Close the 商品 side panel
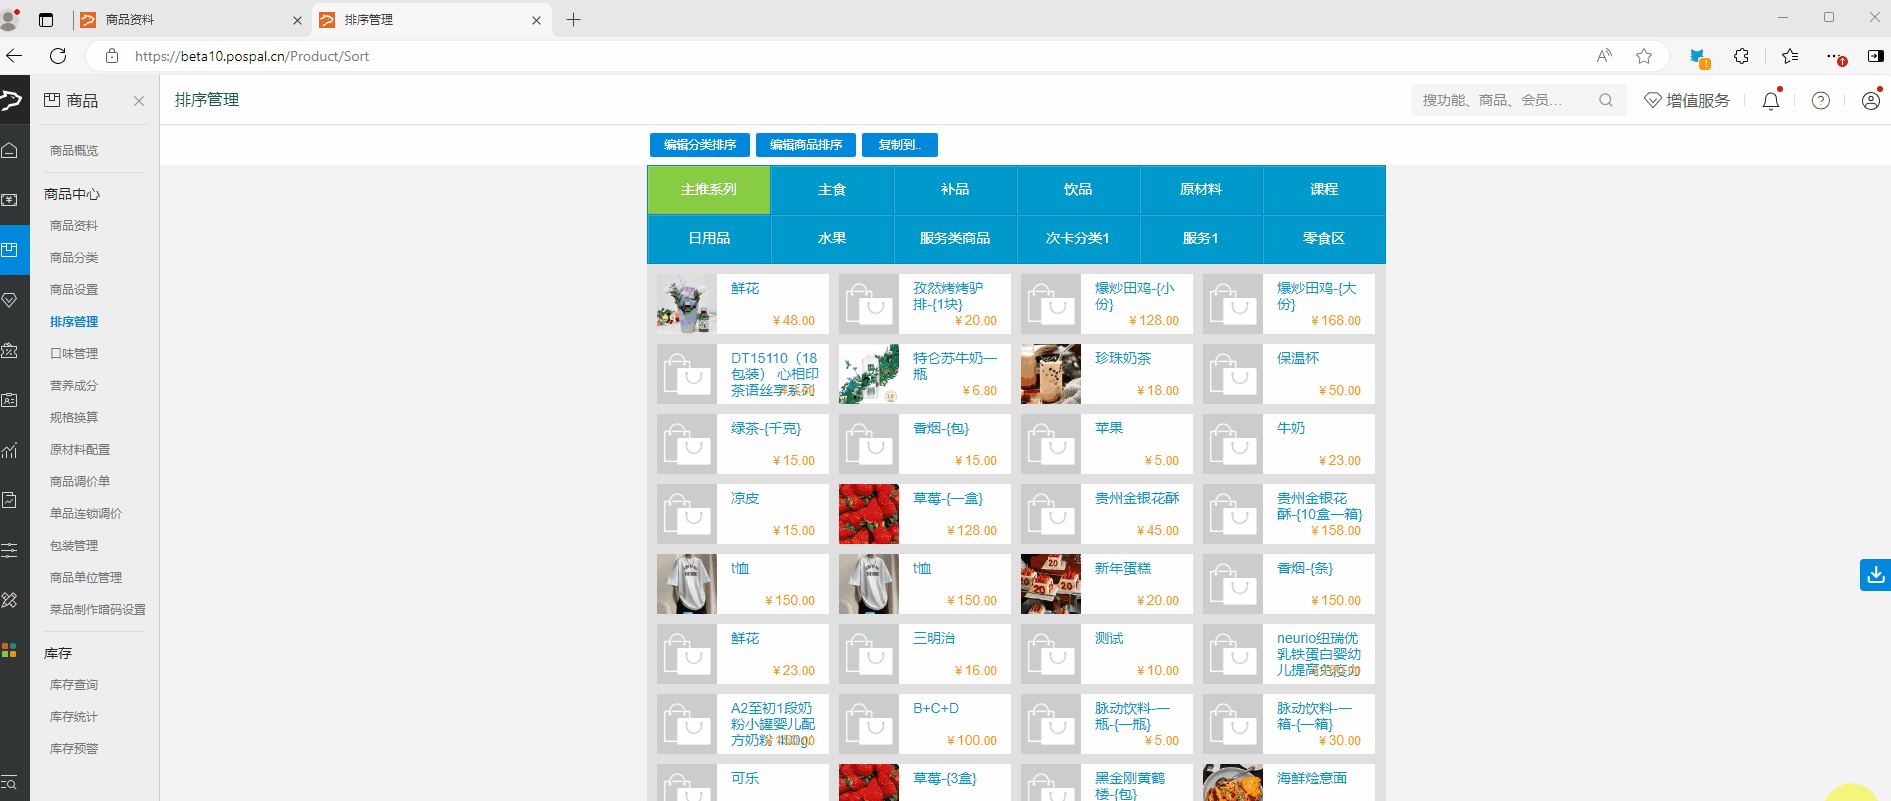Viewport: 1891px width, 801px height. pos(139,101)
